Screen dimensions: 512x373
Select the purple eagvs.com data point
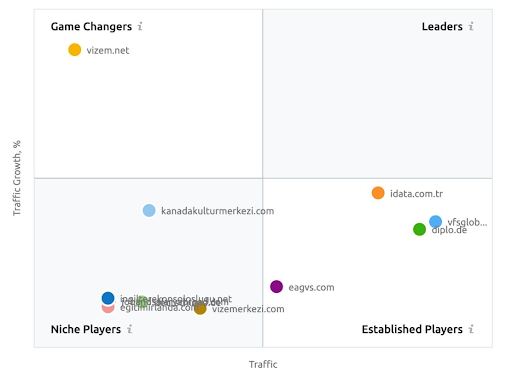pyautogui.click(x=276, y=287)
